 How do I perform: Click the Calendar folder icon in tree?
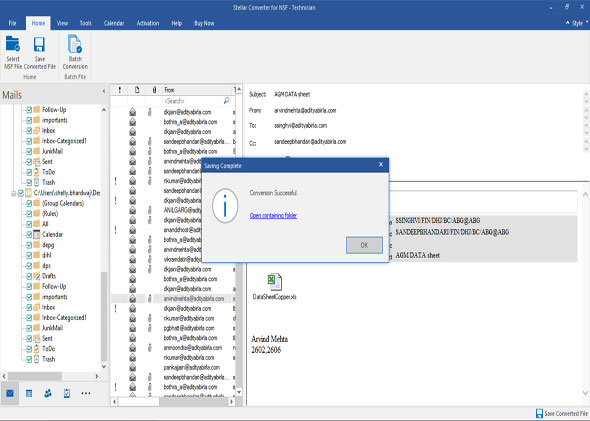coord(36,234)
